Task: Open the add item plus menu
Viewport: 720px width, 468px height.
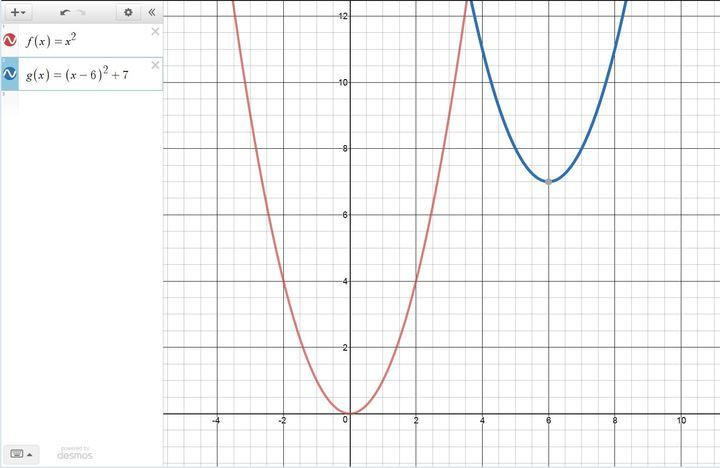Action: point(18,12)
